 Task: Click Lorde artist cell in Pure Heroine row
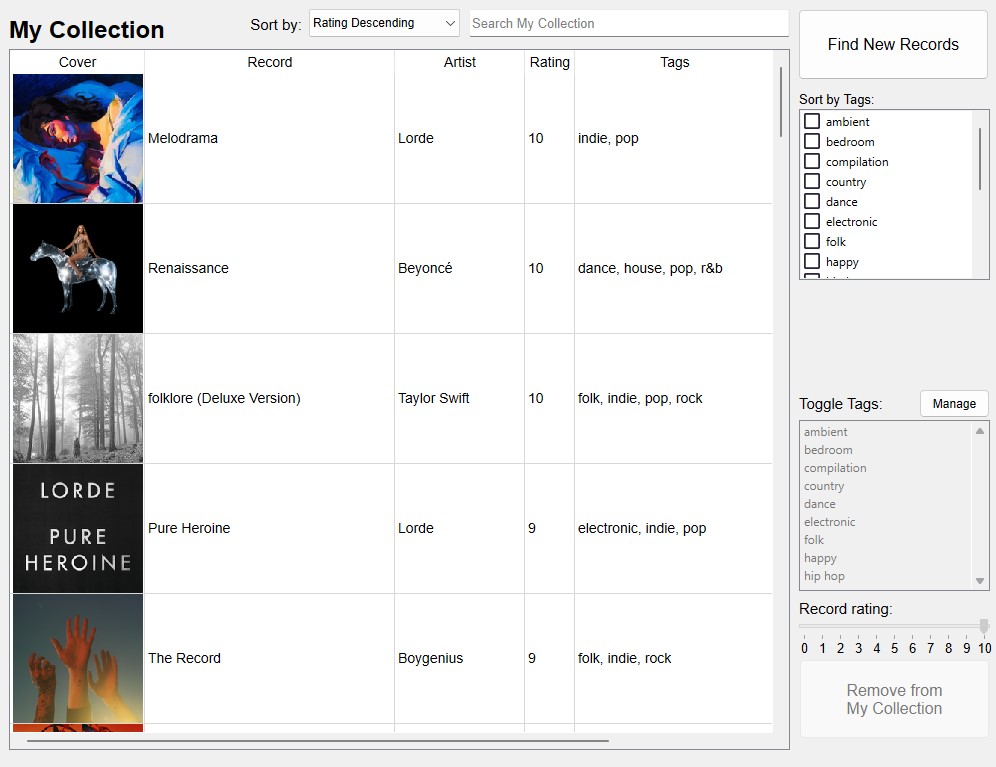[459, 528]
